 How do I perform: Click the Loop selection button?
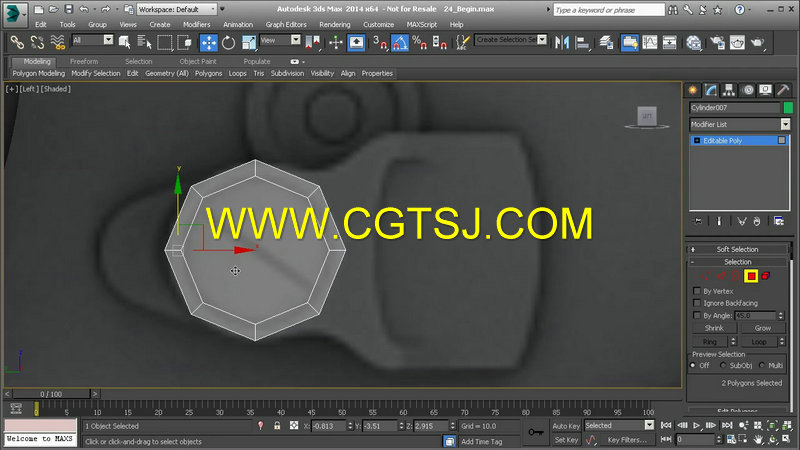point(758,342)
